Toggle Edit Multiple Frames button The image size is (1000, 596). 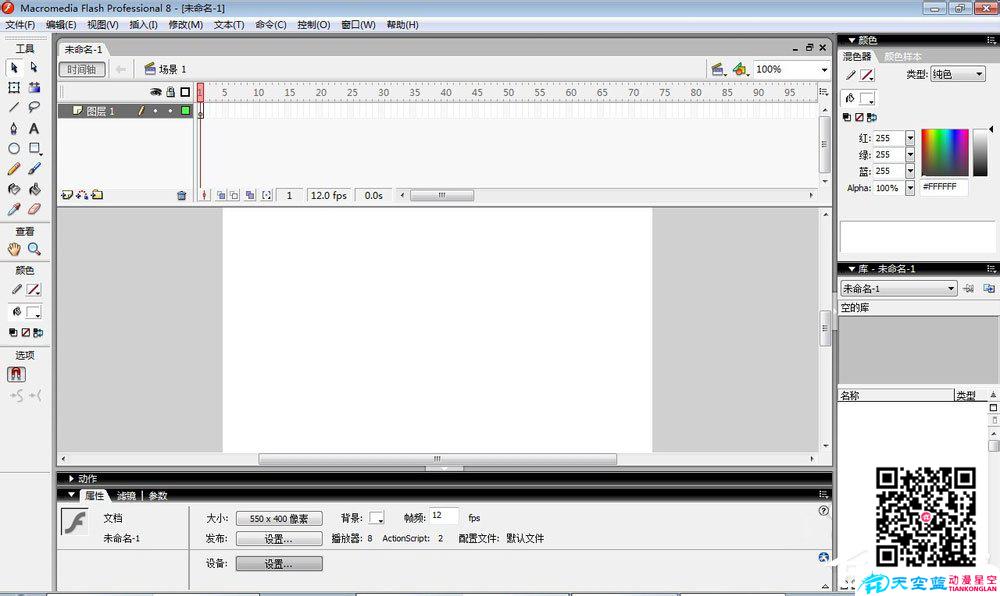(250, 195)
